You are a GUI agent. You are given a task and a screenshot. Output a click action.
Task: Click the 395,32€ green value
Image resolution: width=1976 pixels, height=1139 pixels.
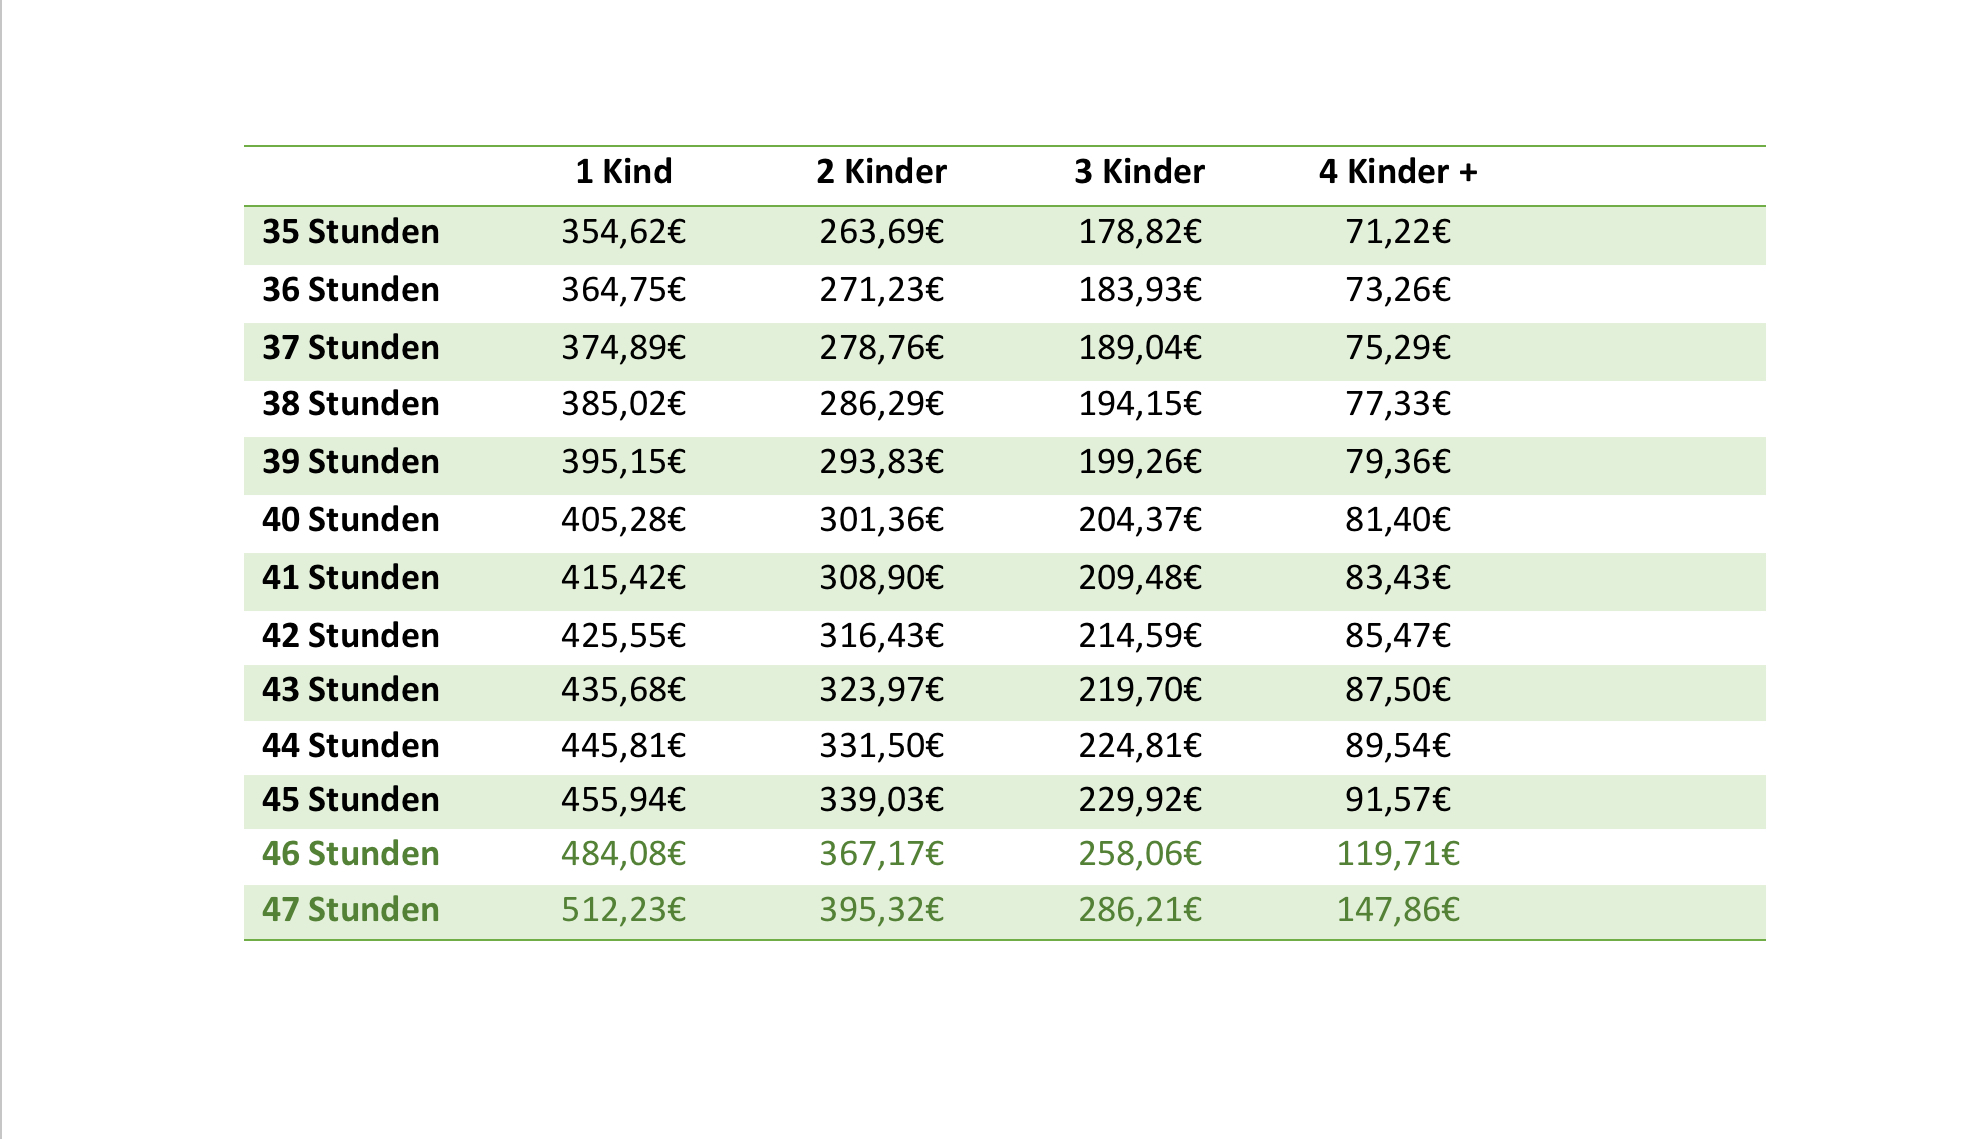tap(881, 910)
